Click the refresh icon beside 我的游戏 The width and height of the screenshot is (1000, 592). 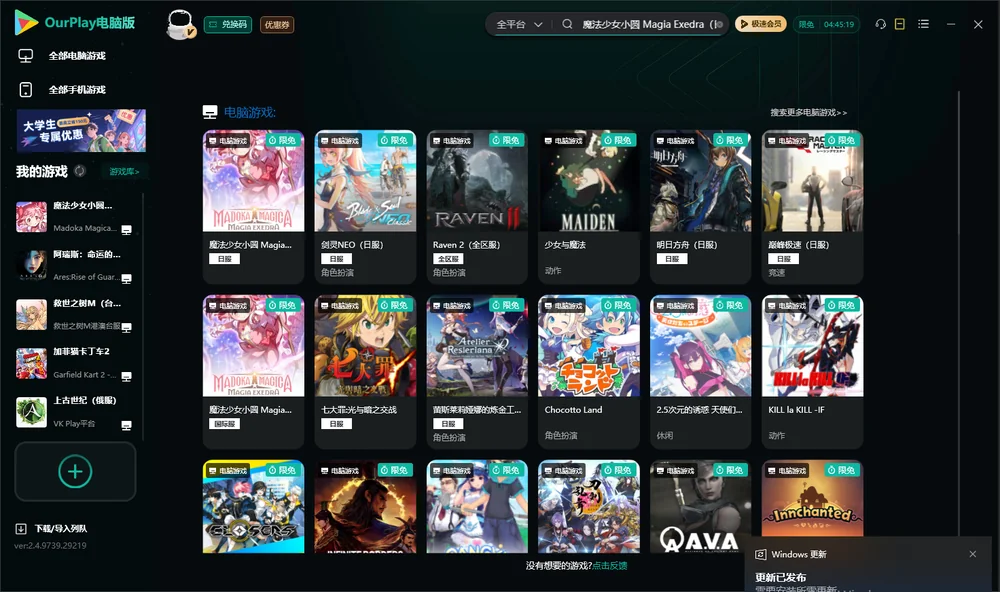[80, 171]
